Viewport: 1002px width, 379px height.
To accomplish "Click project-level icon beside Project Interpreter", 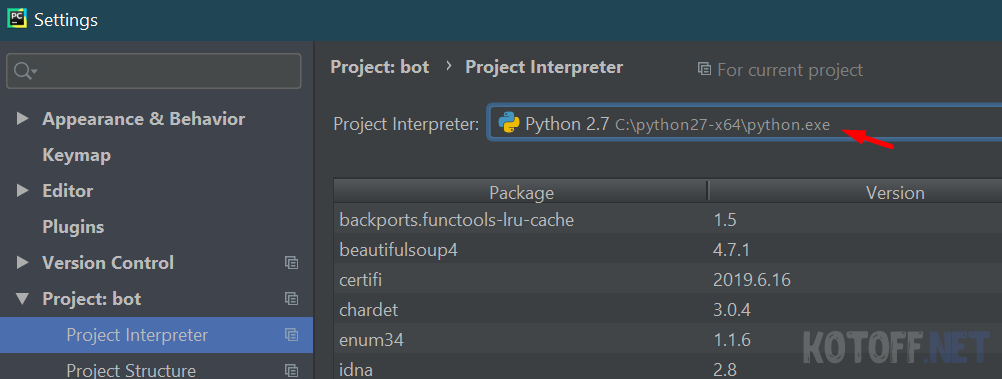I will pos(291,335).
